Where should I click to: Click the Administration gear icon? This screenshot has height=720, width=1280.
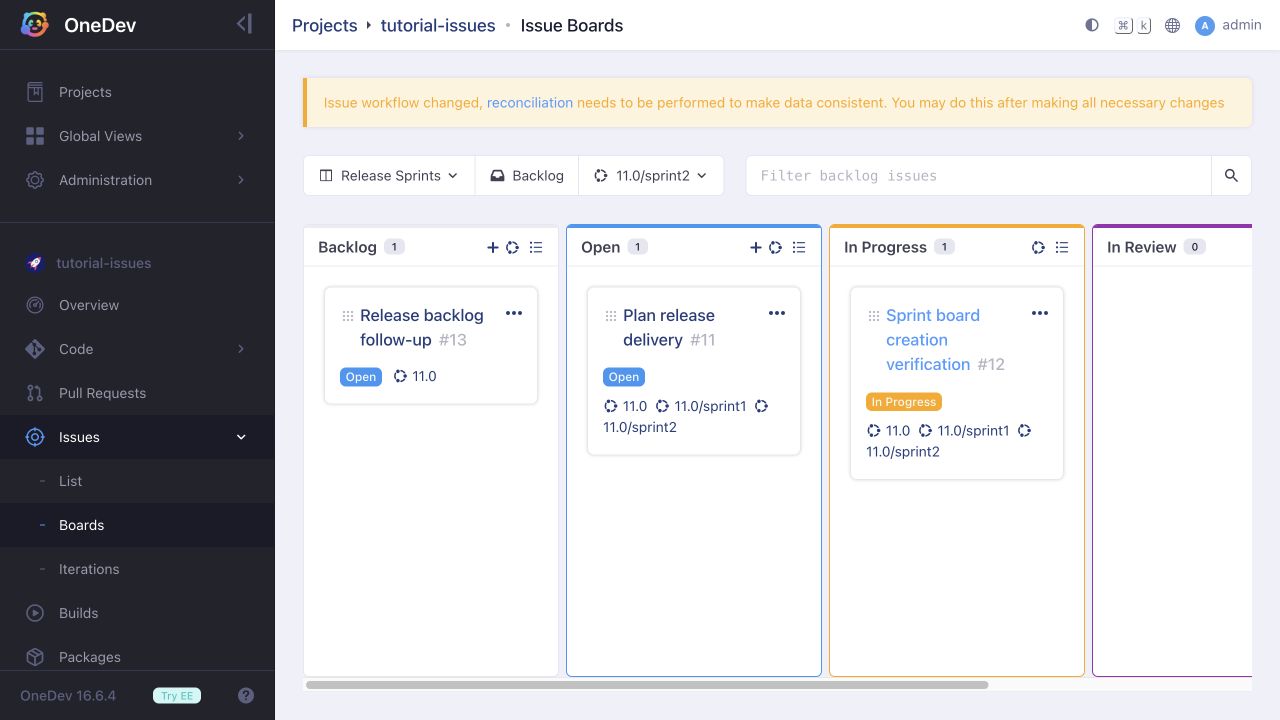click(x=35, y=180)
